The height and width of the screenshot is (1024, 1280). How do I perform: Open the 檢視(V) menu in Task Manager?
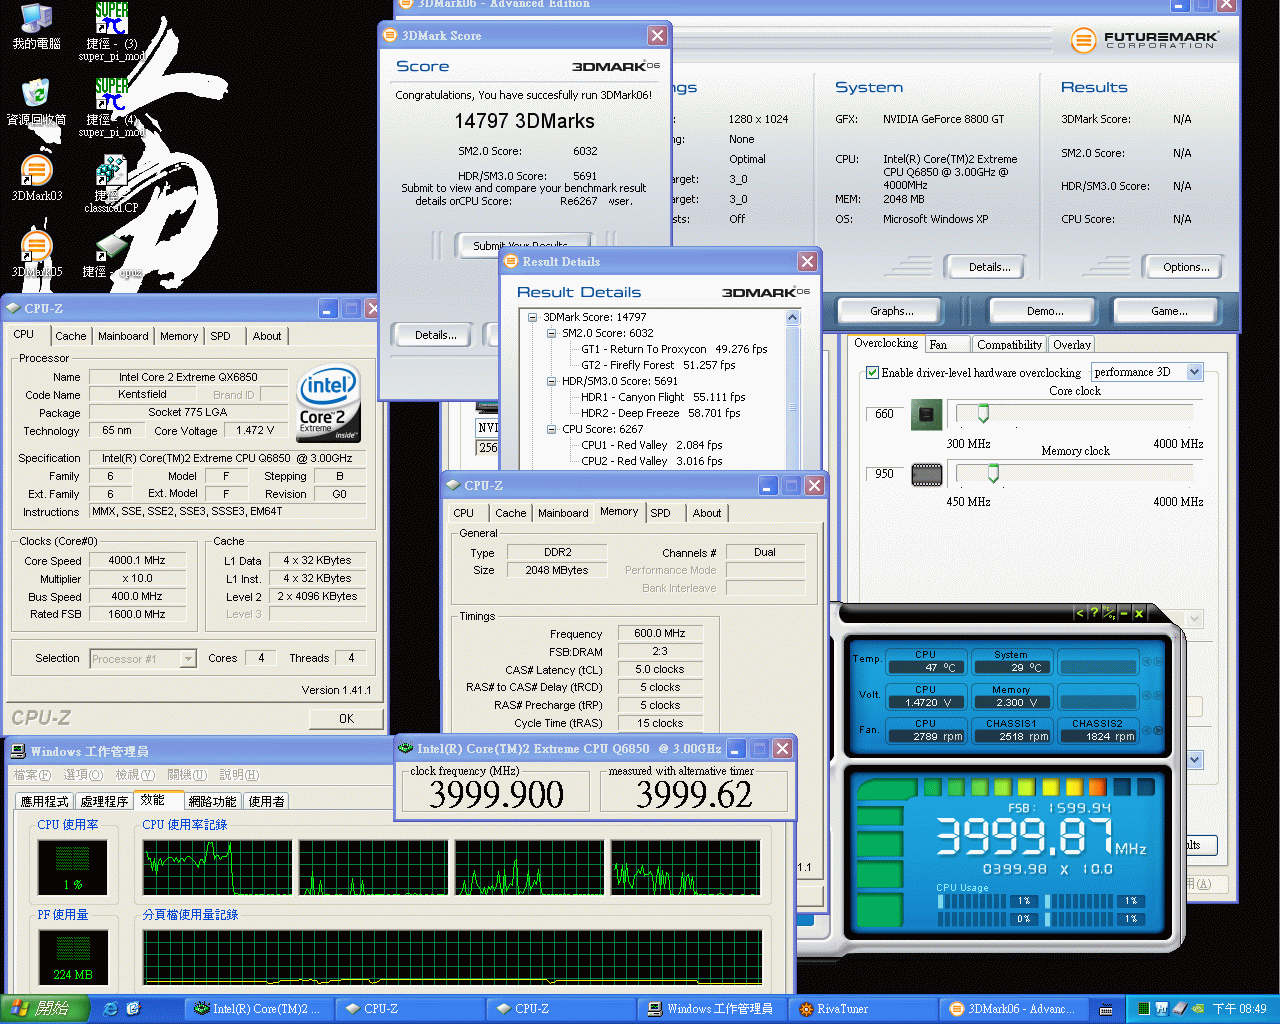(135, 775)
